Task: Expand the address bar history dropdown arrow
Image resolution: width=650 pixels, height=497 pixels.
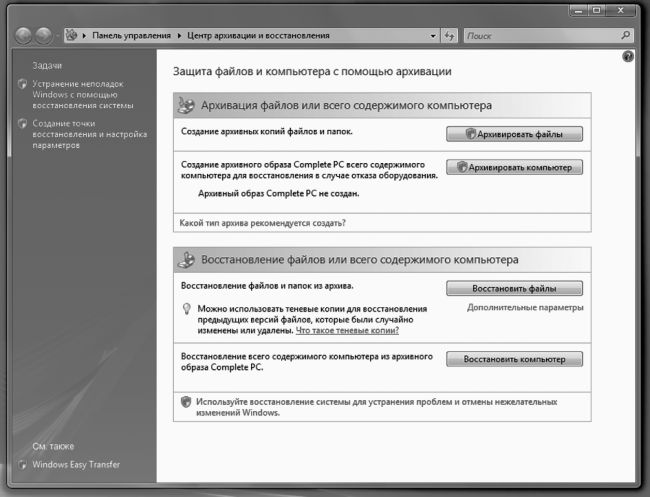Action: [434, 36]
